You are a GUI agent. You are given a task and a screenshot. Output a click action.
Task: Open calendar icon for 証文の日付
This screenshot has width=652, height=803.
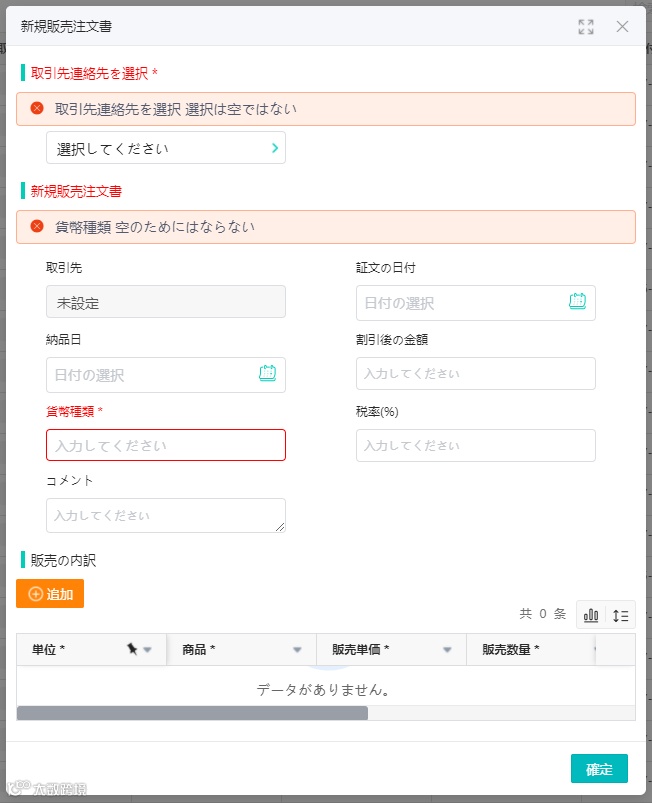[577, 302]
